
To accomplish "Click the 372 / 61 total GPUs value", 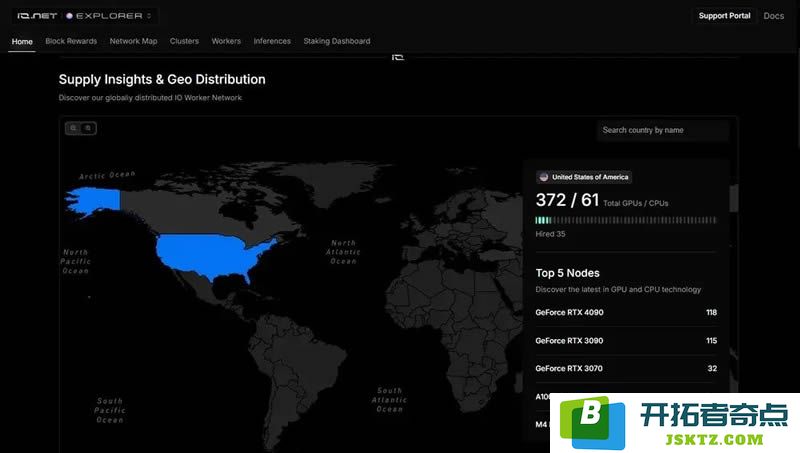I will click(x=567, y=200).
